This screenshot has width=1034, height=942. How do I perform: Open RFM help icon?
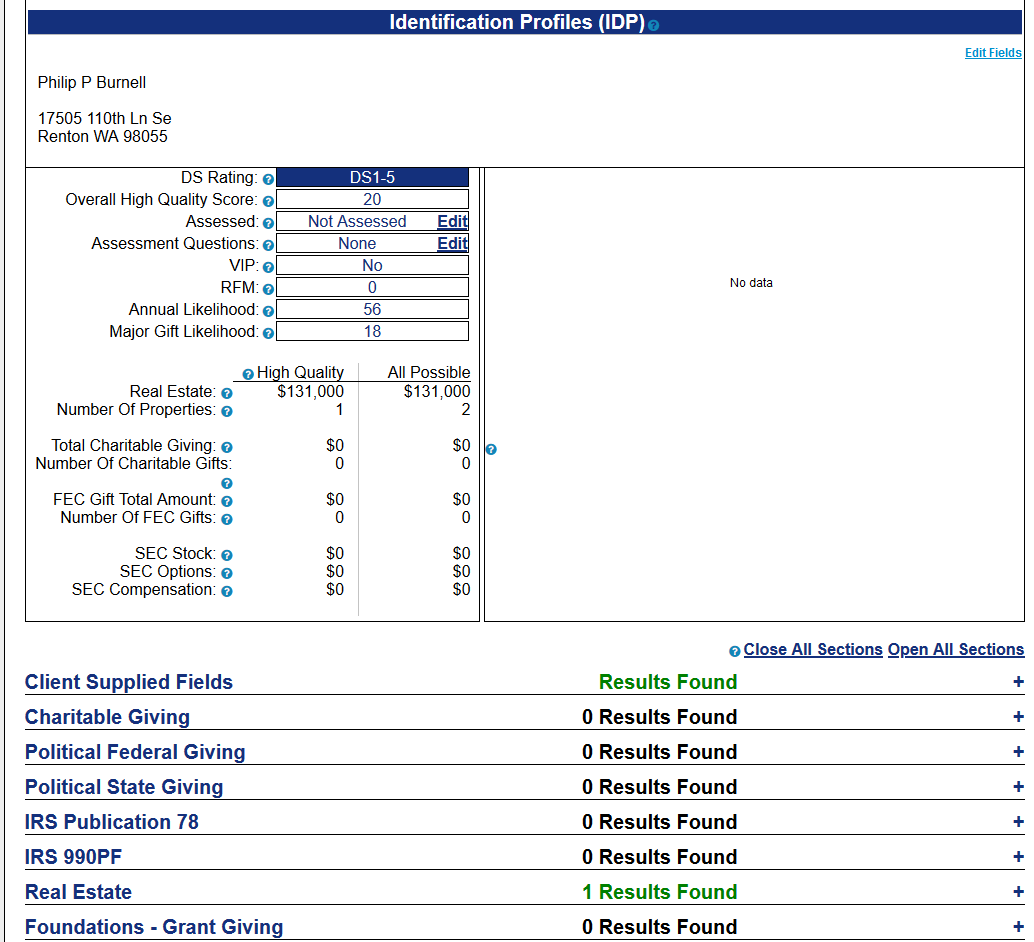pos(268,290)
